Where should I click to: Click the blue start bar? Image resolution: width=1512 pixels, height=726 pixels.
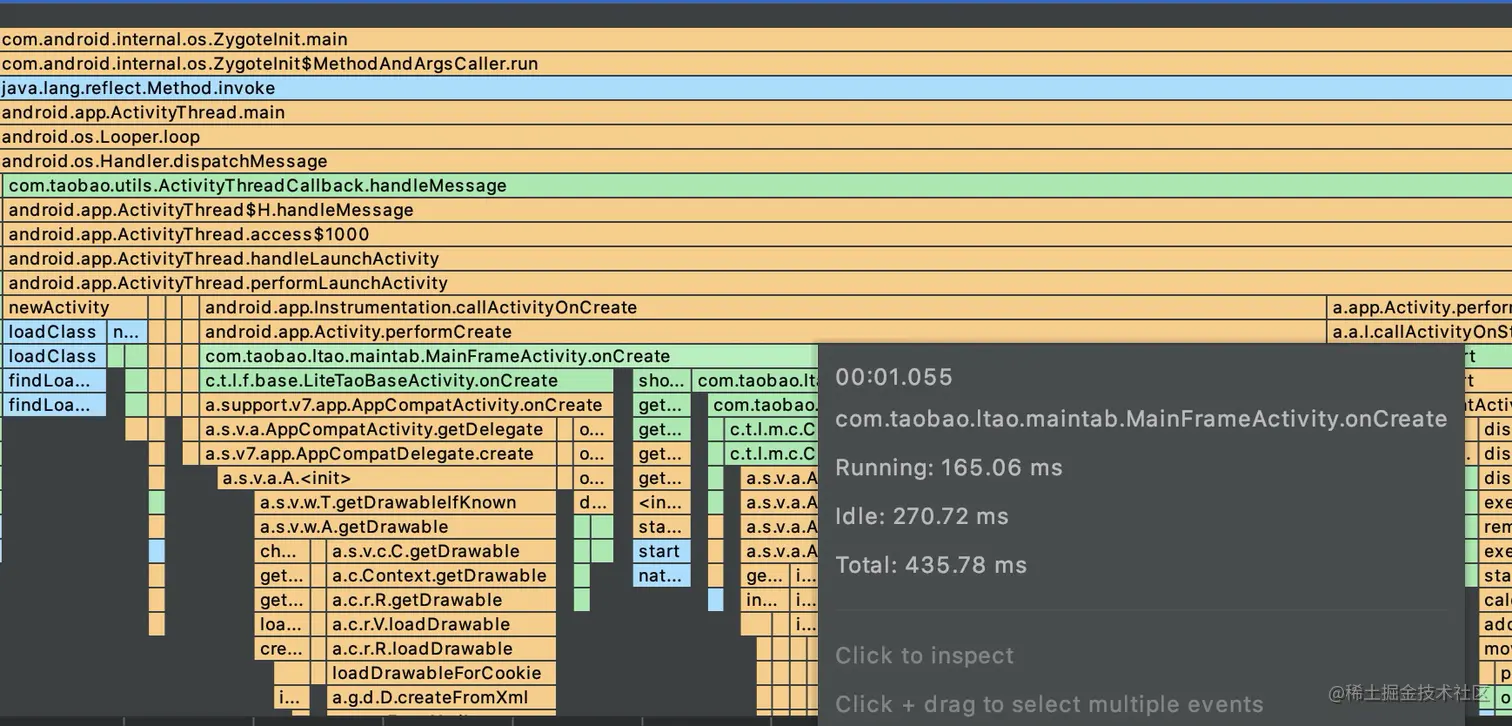click(662, 551)
